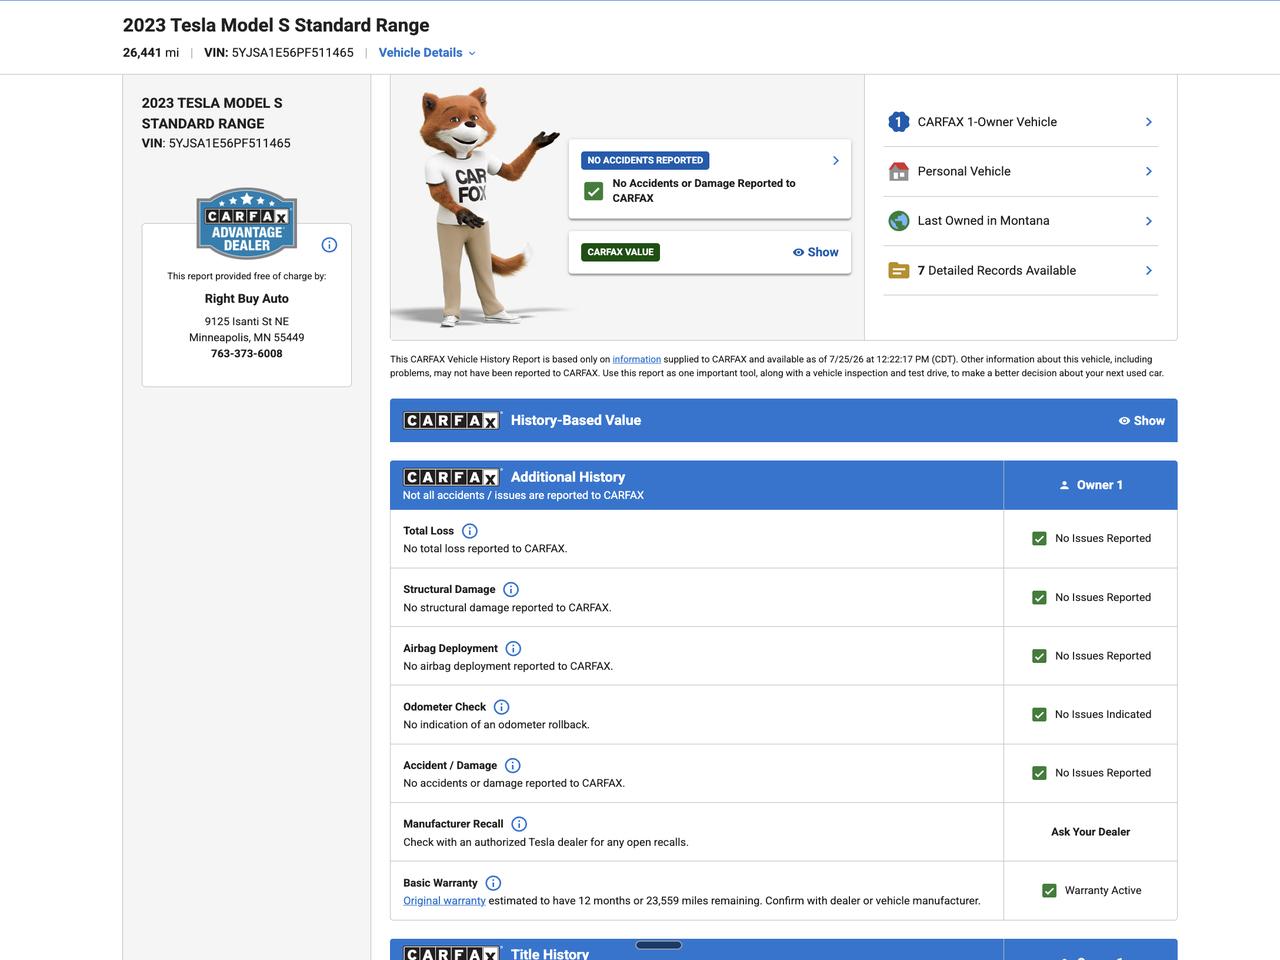The height and width of the screenshot is (960, 1280).
Task: Click the CARFAX Advantage Dealer badge
Action: click(247, 223)
